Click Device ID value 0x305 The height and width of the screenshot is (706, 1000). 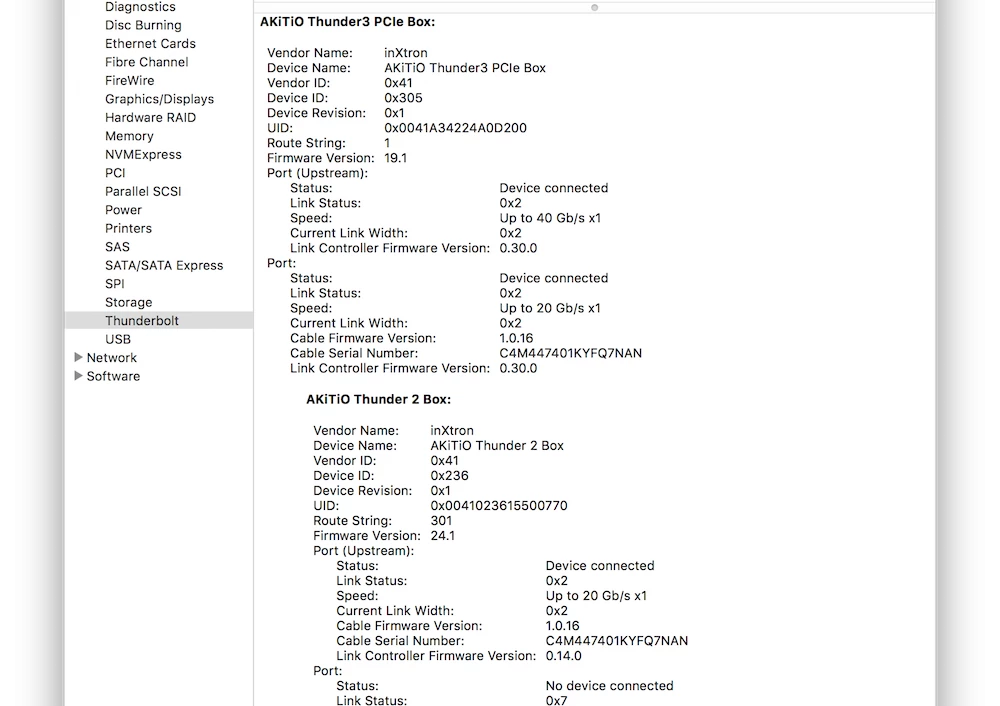(403, 98)
